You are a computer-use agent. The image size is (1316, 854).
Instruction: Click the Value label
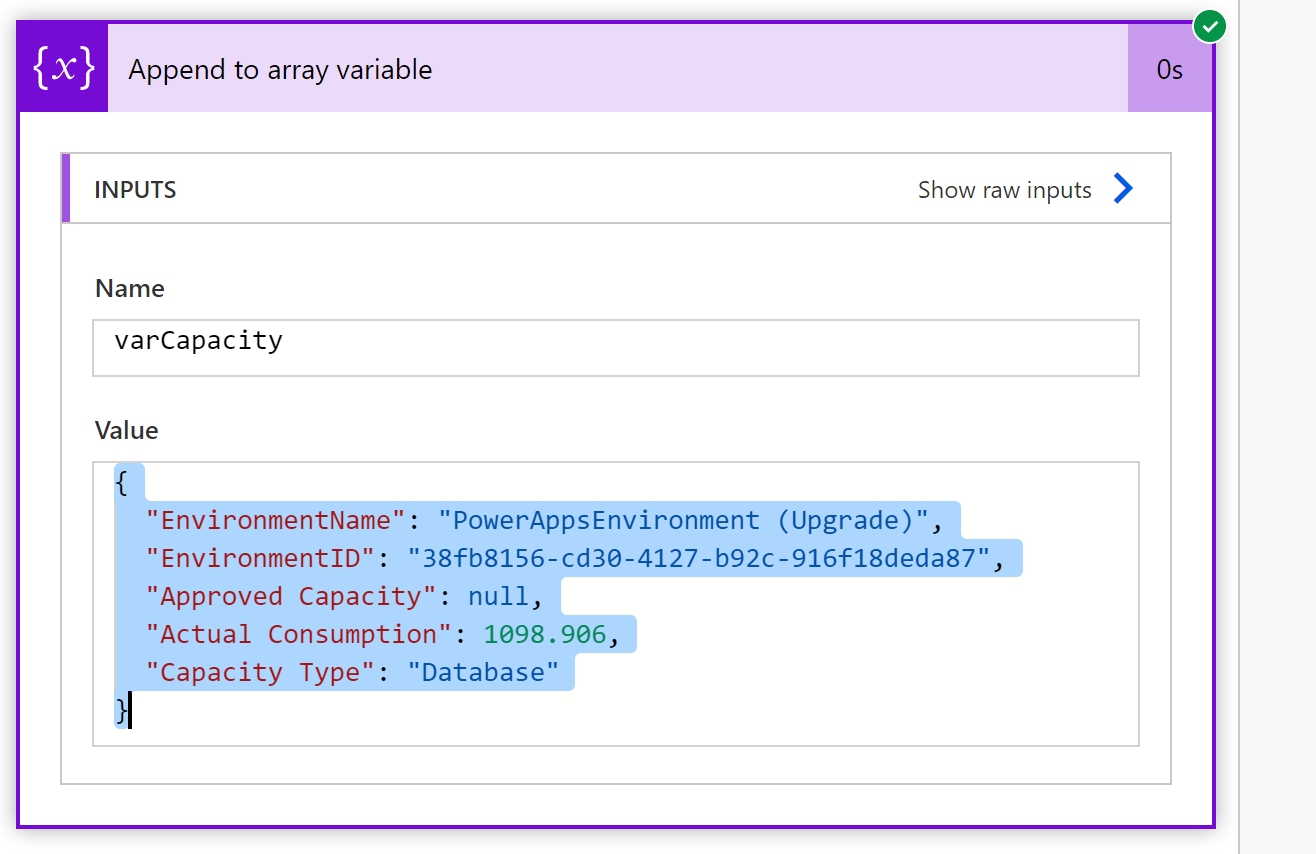[126, 430]
